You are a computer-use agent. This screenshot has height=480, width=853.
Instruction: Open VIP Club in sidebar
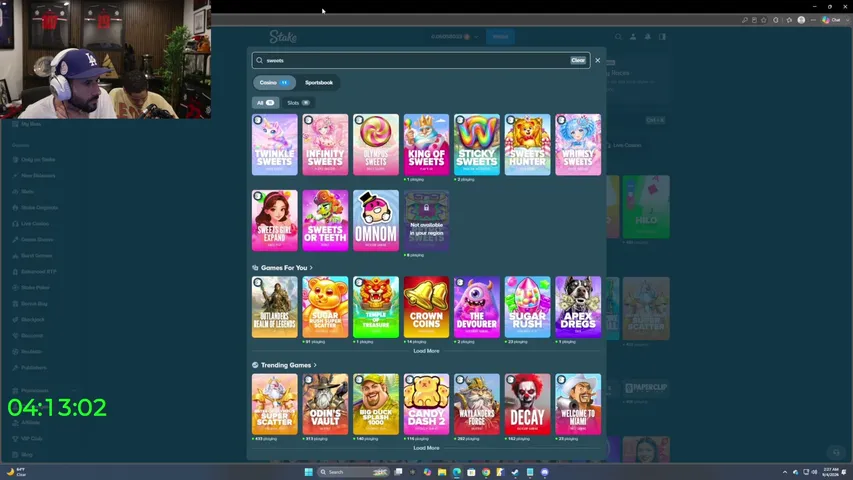coord(27,439)
